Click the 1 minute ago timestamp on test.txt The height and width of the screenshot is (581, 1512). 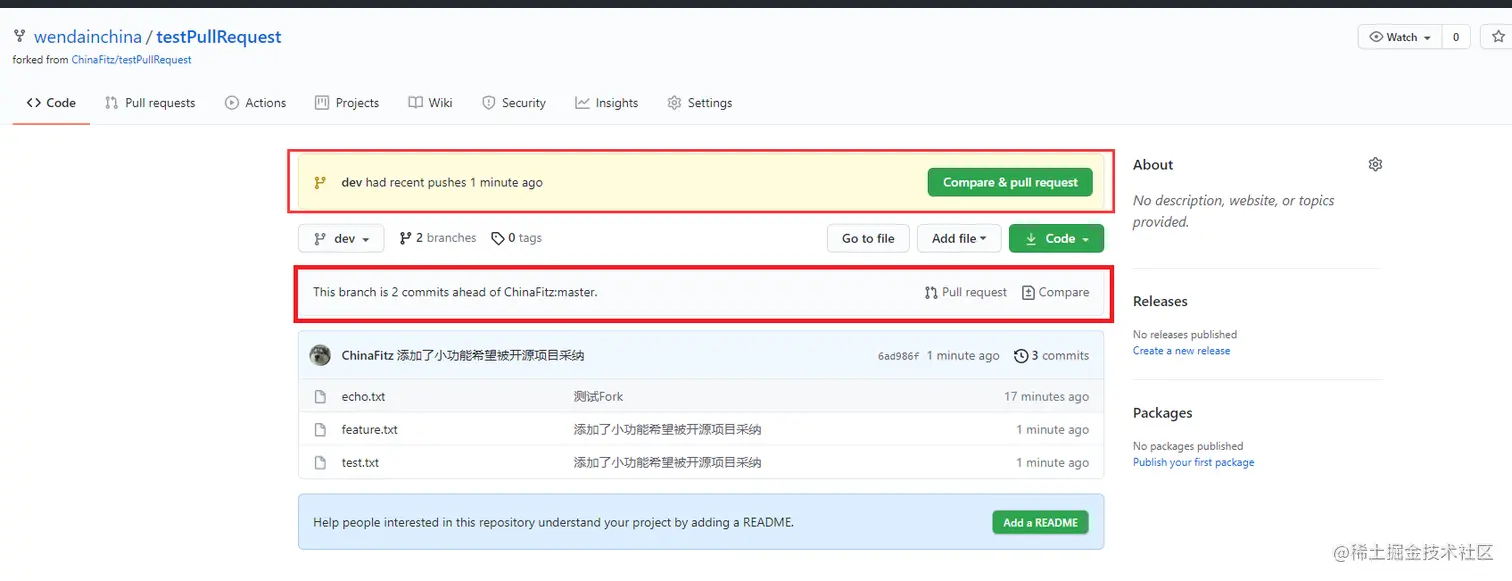[x=1053, y=463]
